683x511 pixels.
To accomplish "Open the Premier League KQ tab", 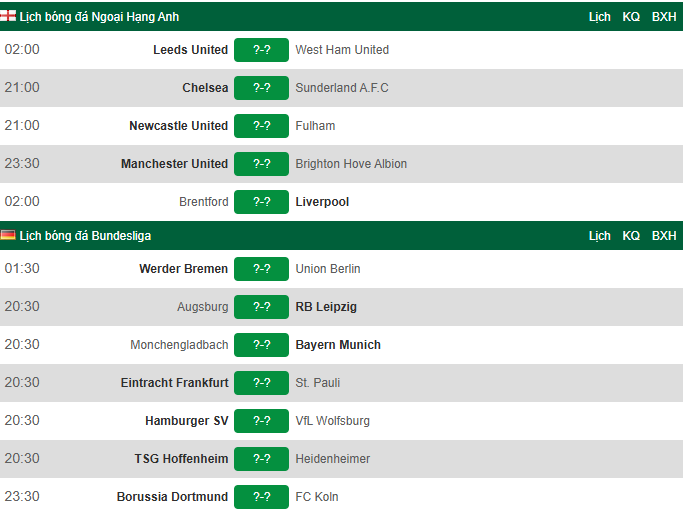I will tap(631, 17).
